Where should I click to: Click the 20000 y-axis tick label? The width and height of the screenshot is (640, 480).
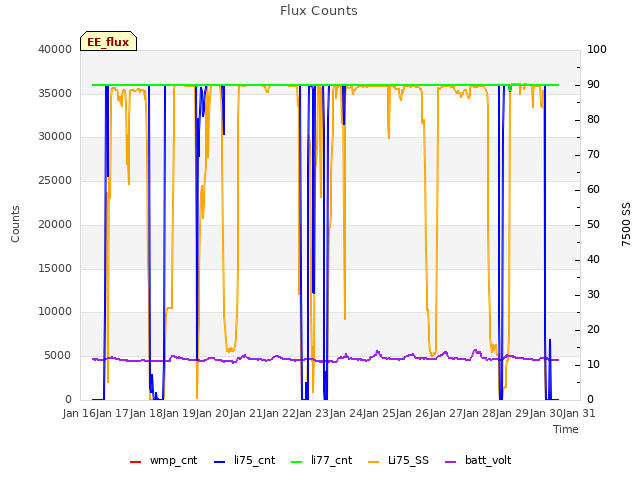click(x=55, y=224)
